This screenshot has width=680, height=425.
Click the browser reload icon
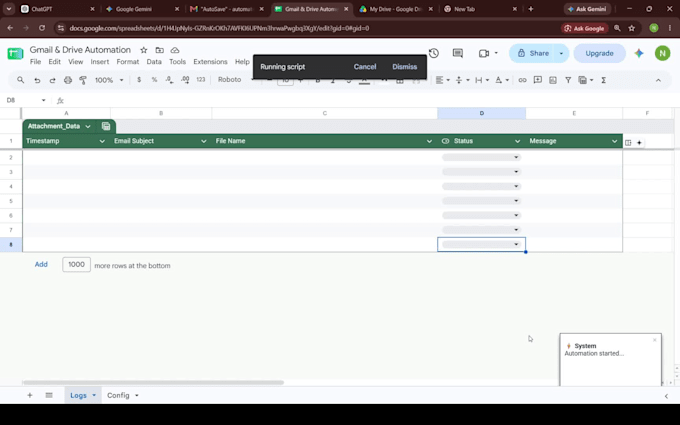(x=42, y=28)
